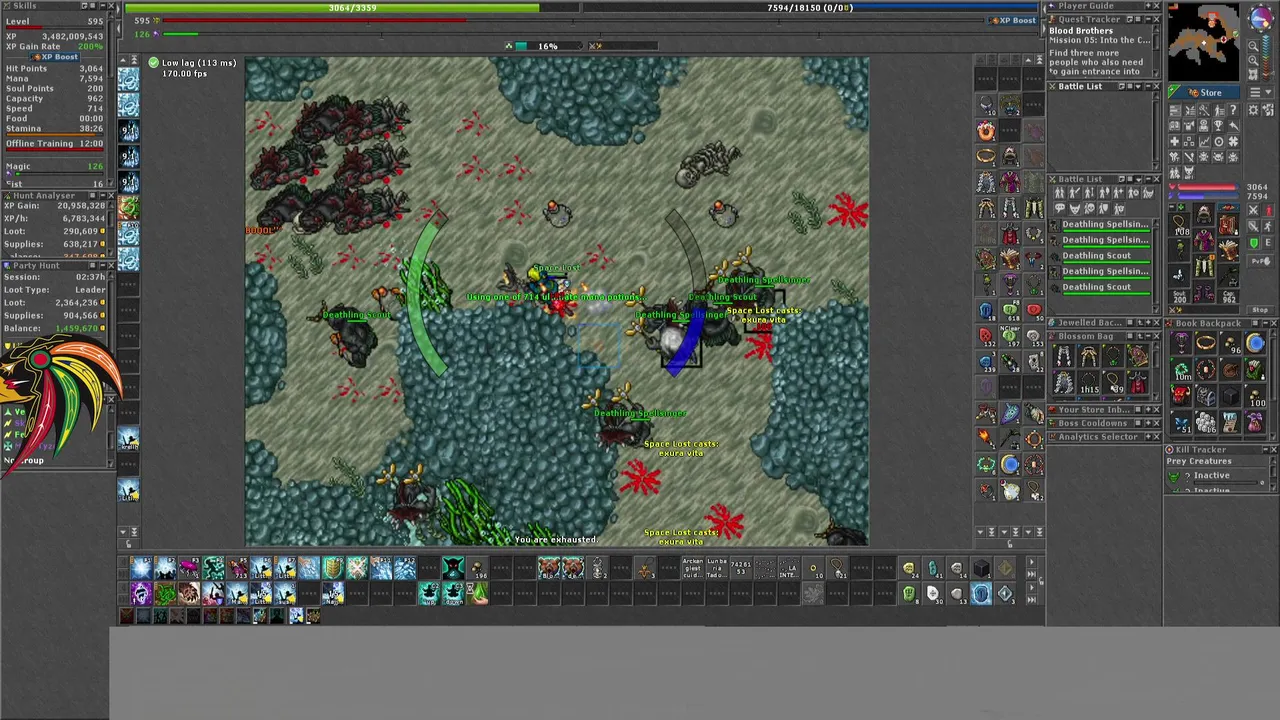Viewport: 1280px width, 720px height.
Task: Enable the stand still red-figure mode
Action: tap(1269, 211)
